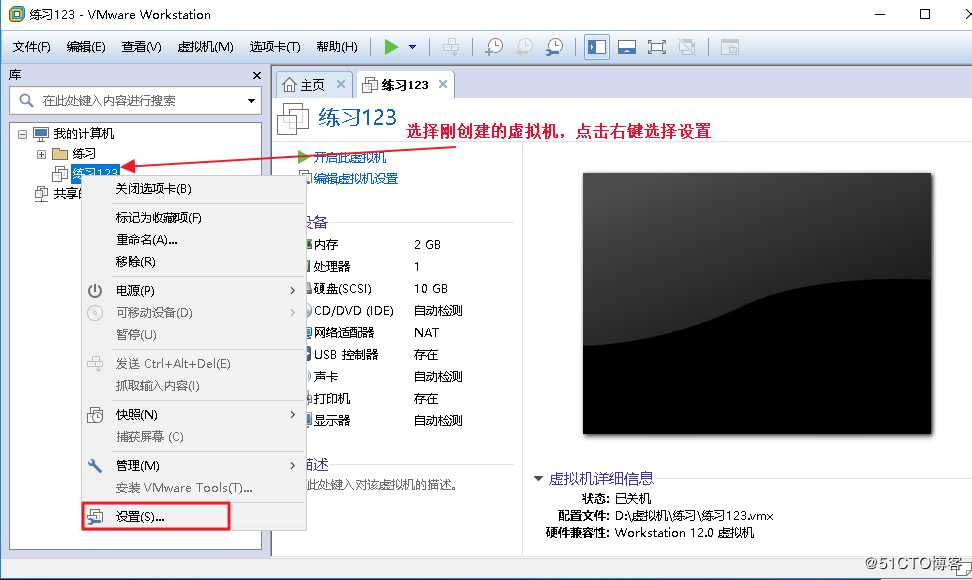972x580 pixels.
Task: Open the 文件(F) menu
Action: point(32,47)
